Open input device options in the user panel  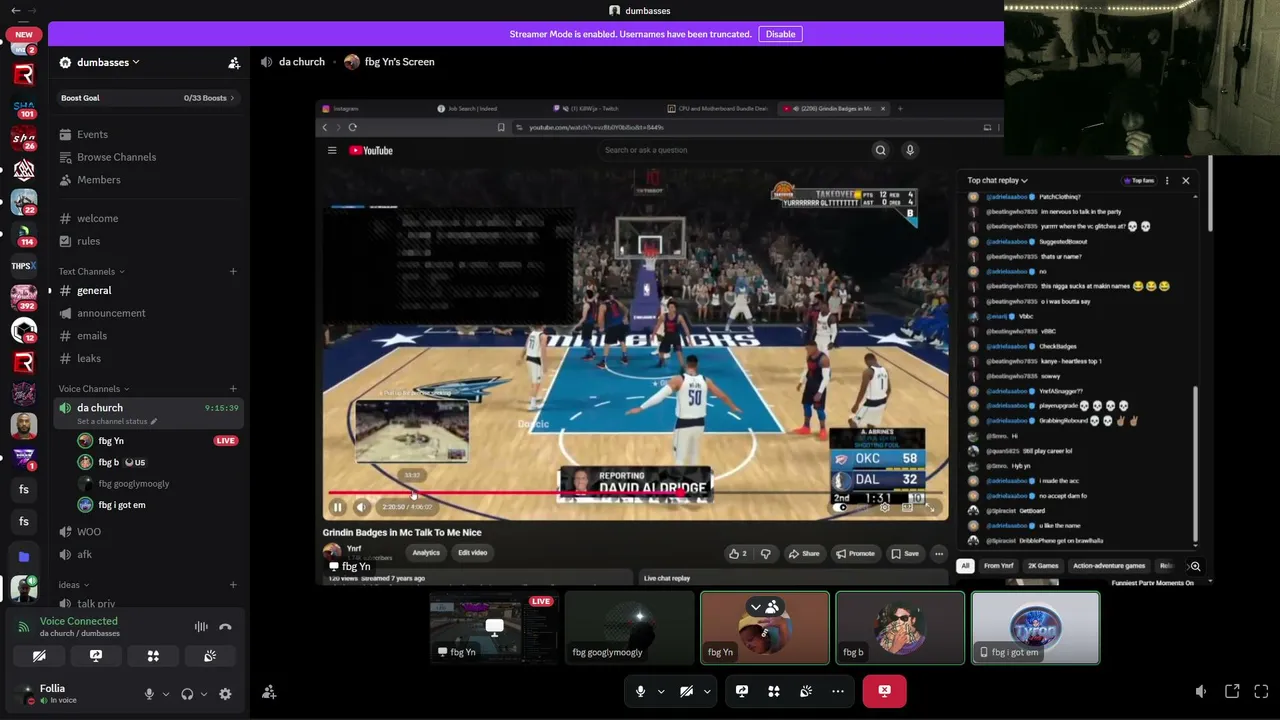pyautogui.click(x=165, y=694)
